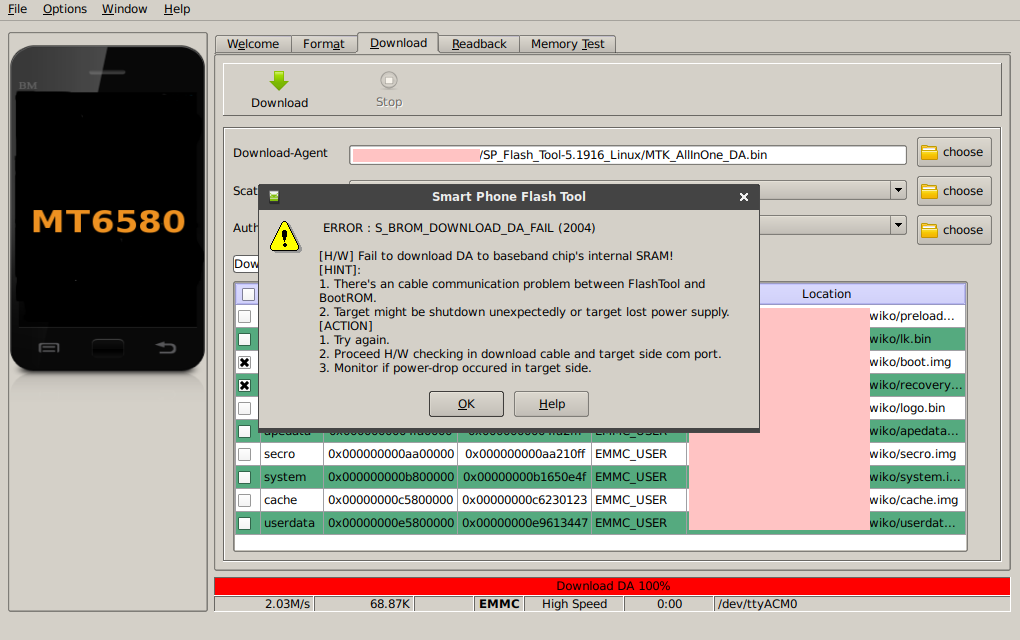
Task: Click OK in the error dialog
Action: (466, 404)
